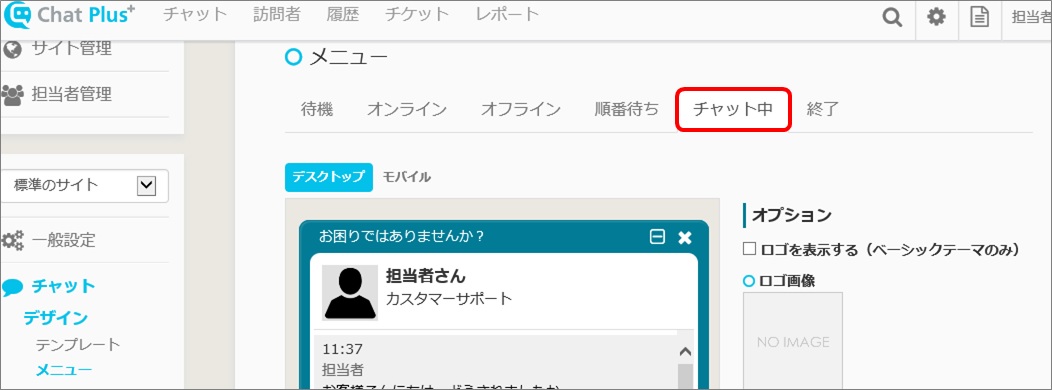1052x390 pixels.
Task: Open search with the magnifier icon
Action: [x=892, y=17]
